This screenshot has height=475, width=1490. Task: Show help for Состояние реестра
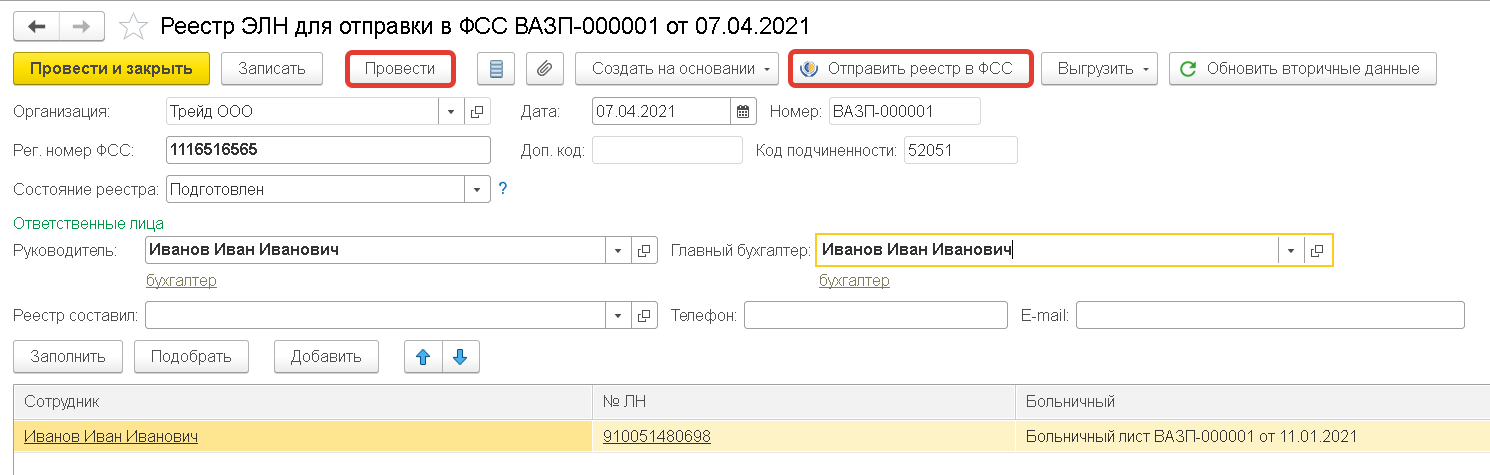503,188
